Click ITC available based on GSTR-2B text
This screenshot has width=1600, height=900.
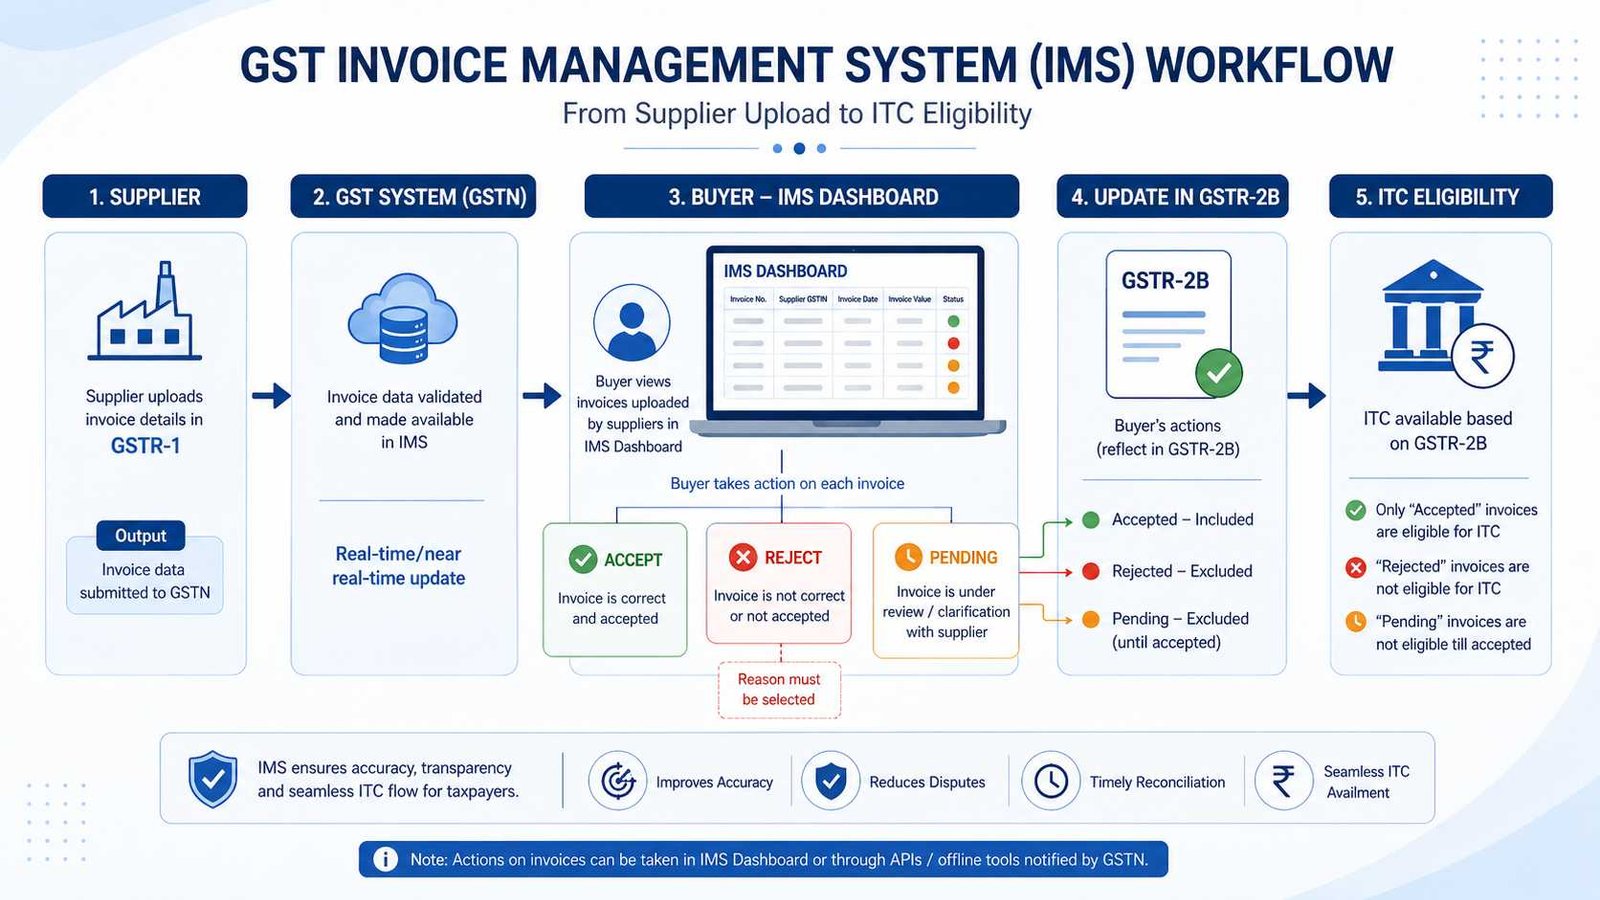[x=1438, y=431]
